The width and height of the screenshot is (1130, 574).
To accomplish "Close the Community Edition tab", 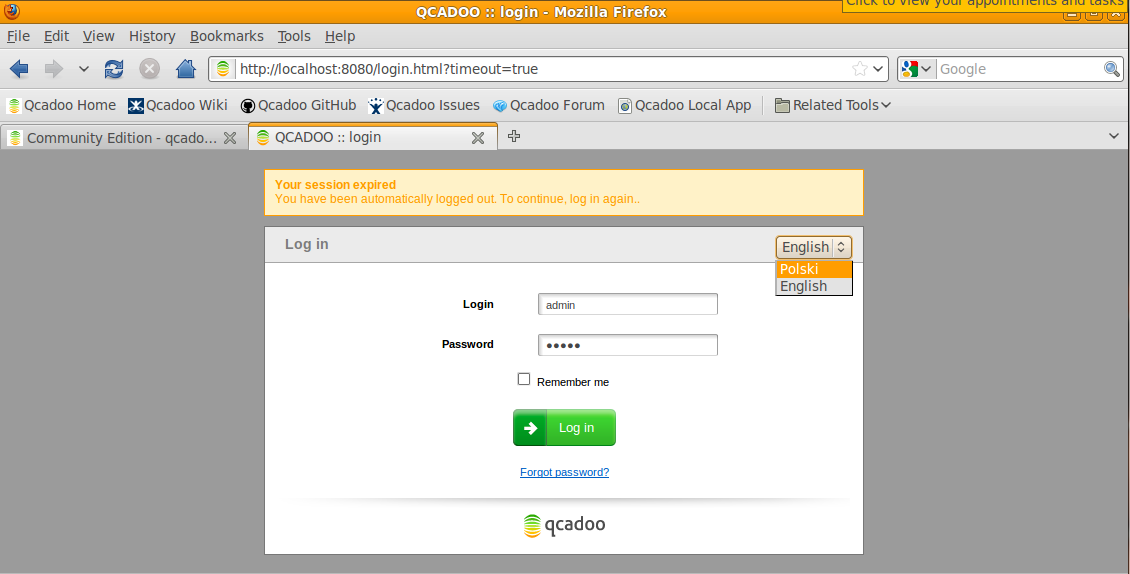I will pyautogui.click(x=230, y=138).
